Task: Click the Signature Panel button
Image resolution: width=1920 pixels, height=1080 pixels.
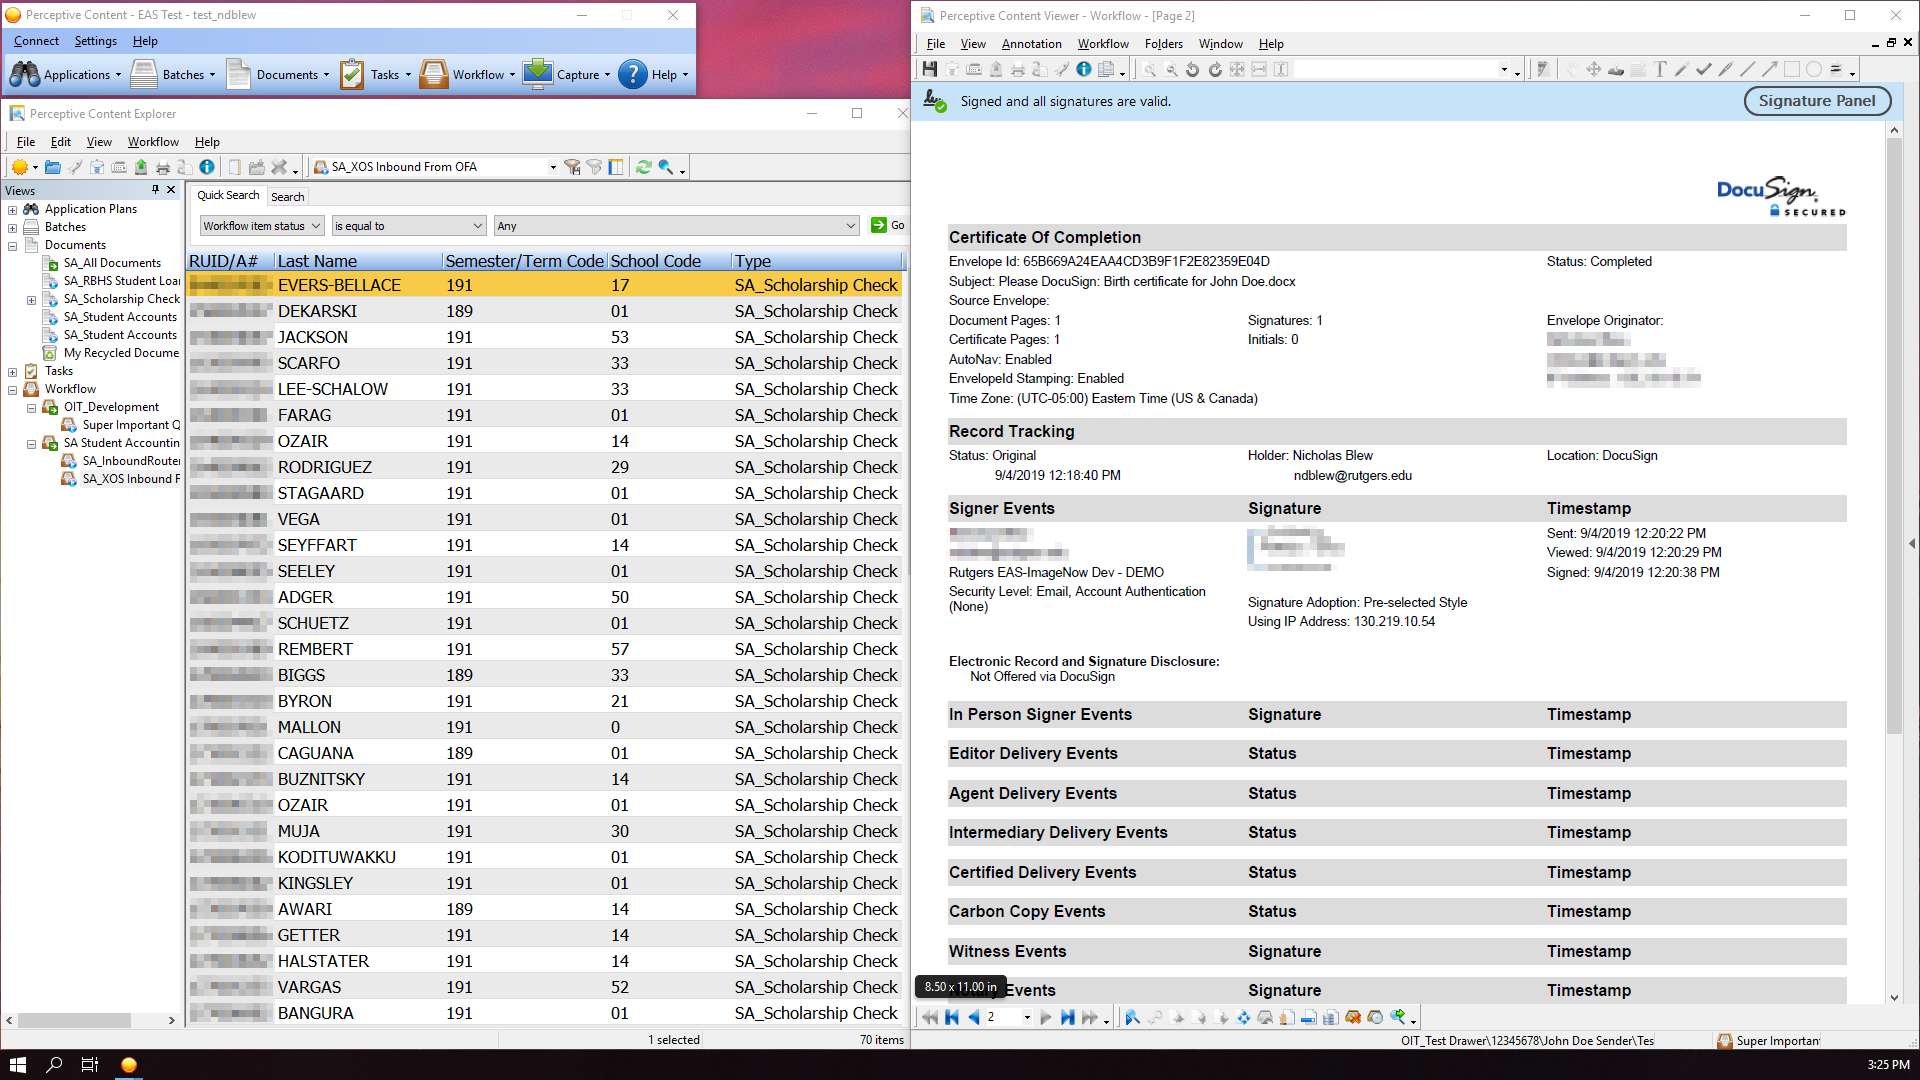Action: (1816, 101)
